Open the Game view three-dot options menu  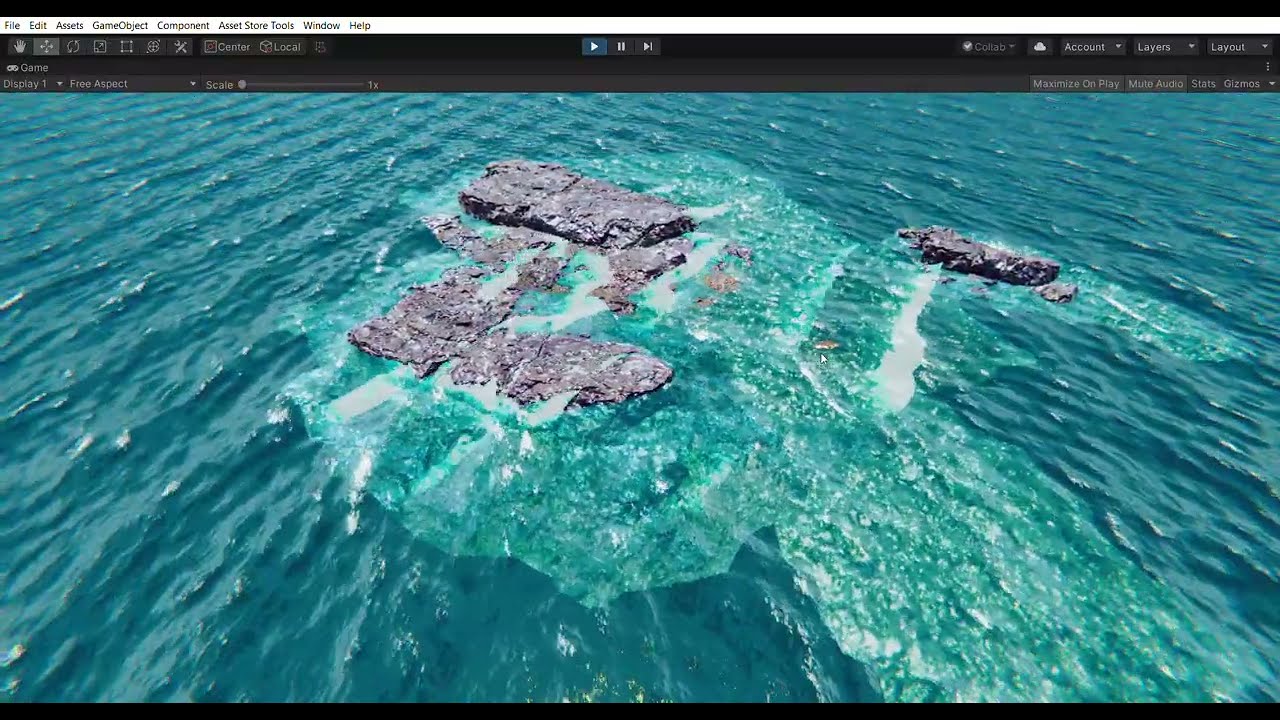(x=1268, y=67)
